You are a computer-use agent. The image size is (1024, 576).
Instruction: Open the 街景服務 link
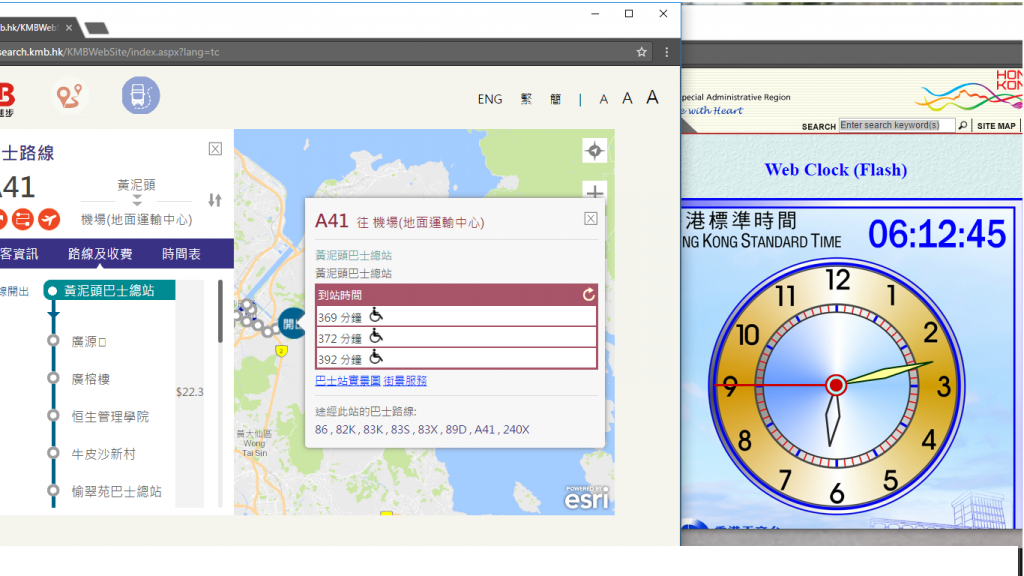pos(405,381)
